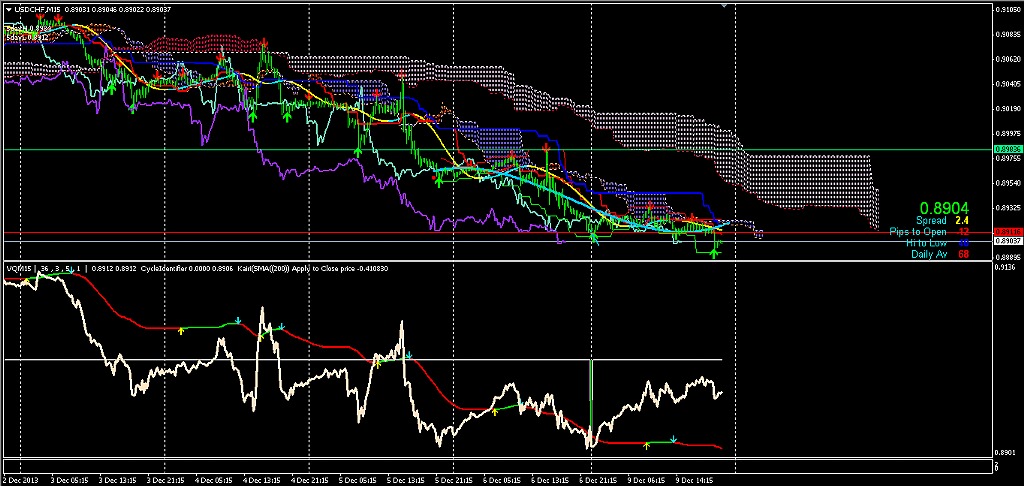
Task: Click the 4 Dec 05:15 time label
Action: 213,480
